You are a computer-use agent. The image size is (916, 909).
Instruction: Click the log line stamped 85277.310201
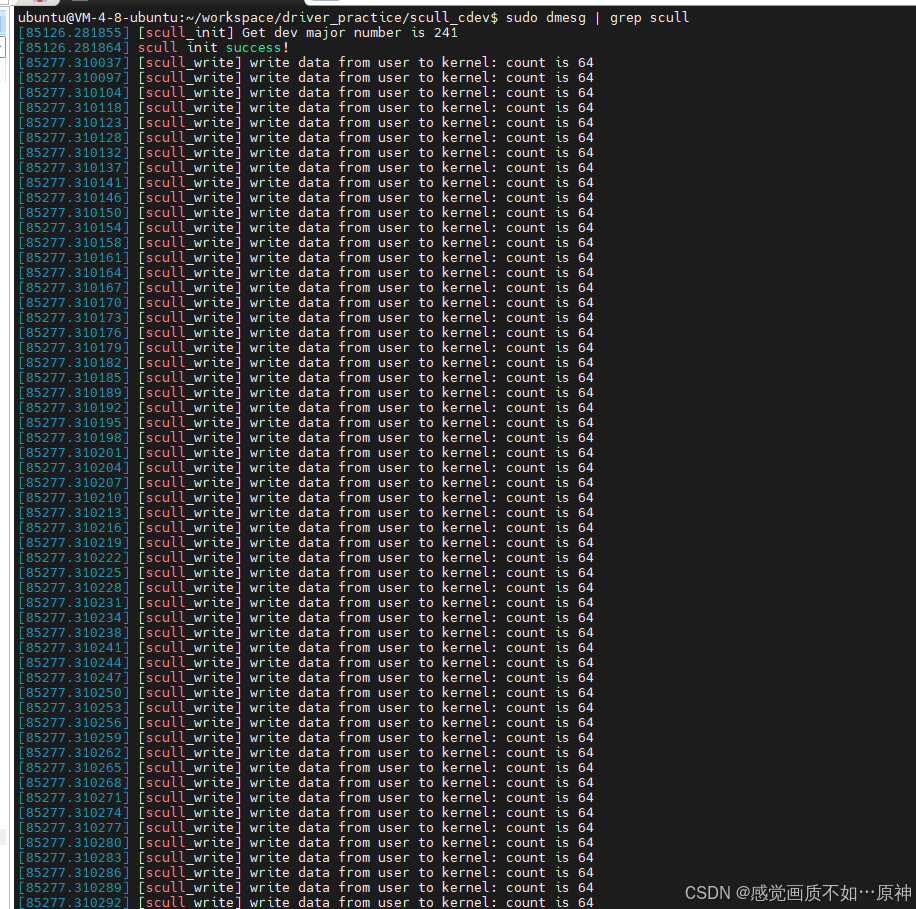(x=306, y=453)
